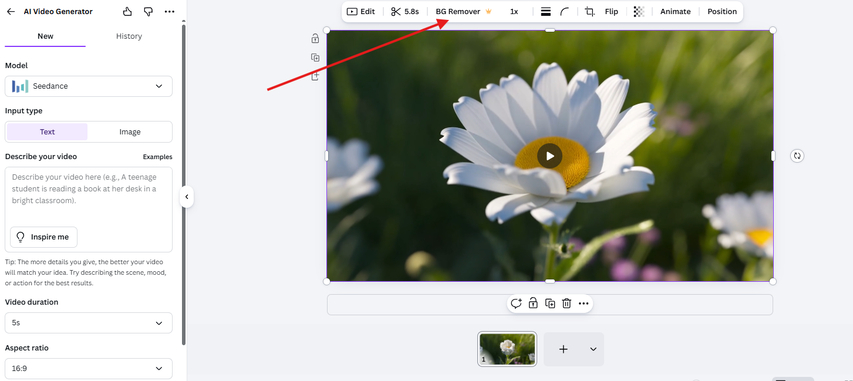Select the page 1 thumbnail
This screenshot has height=381, width=853.
click(x=507, y=349)
